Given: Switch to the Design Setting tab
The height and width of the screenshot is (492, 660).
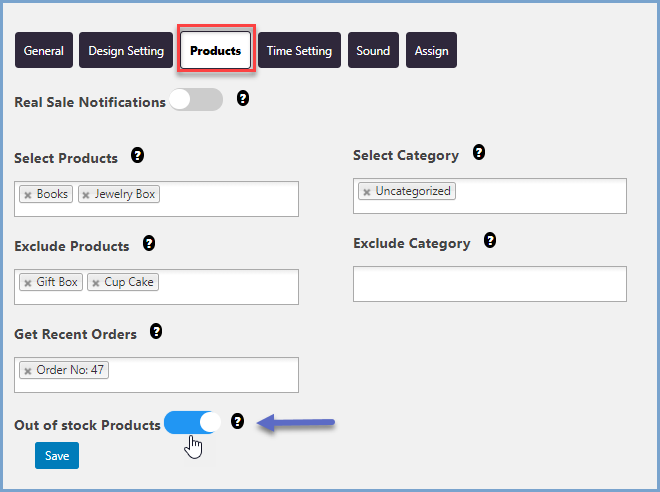Looking at the screenshot, I should point(126,51).
